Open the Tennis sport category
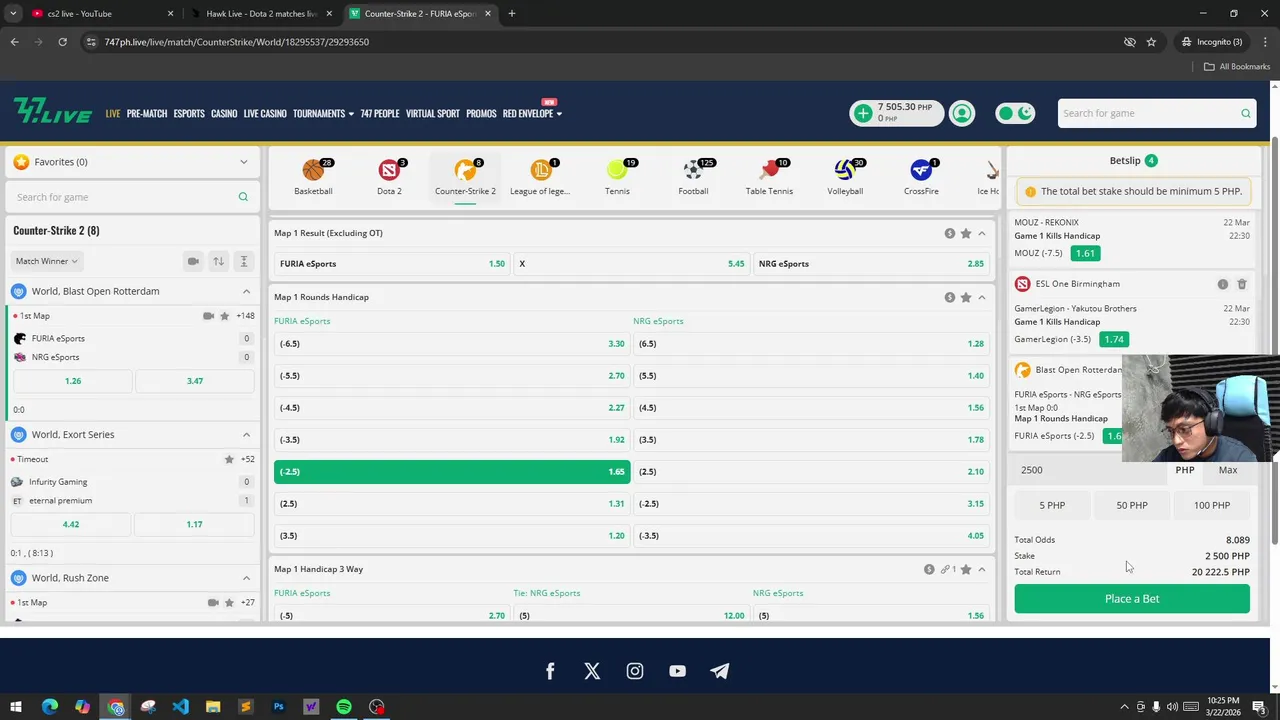 point(617,177)
